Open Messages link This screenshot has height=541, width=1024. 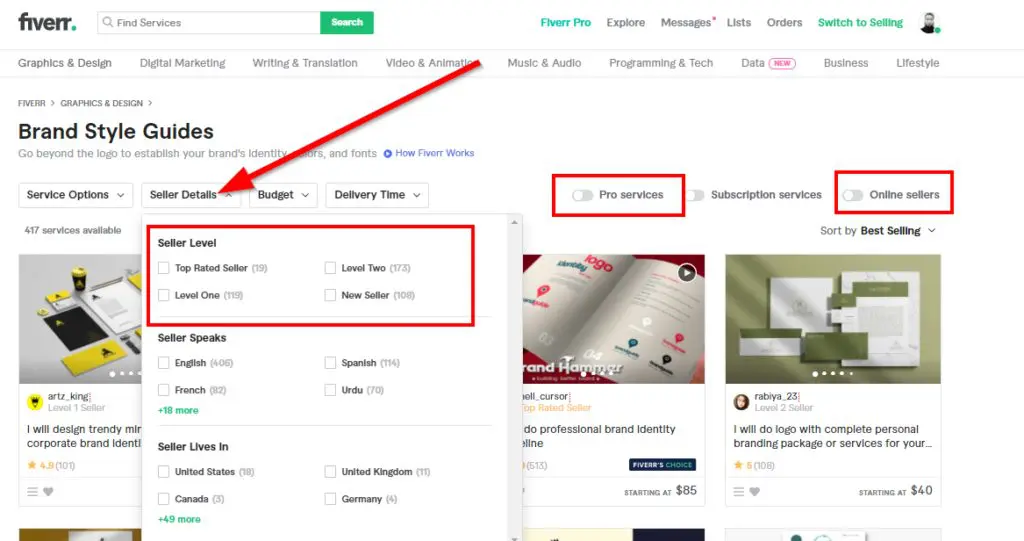[x=686, y=22]
